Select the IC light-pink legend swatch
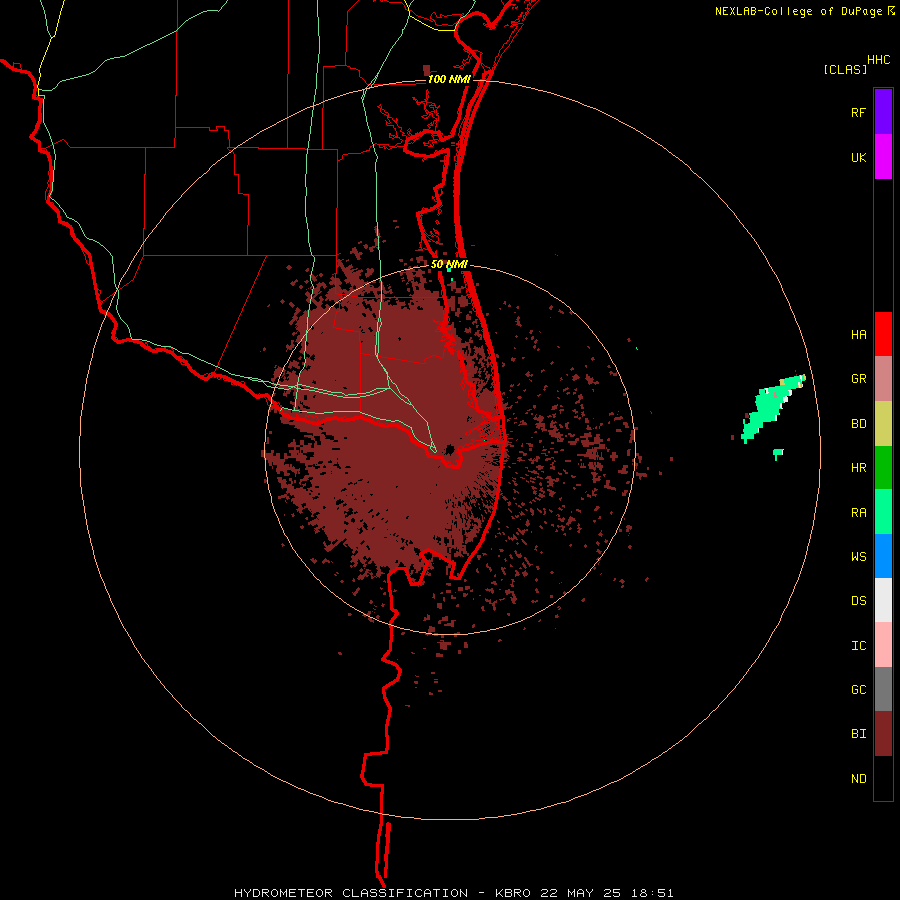The width and height of the screenshot is (900, 900). pos(883,645)
